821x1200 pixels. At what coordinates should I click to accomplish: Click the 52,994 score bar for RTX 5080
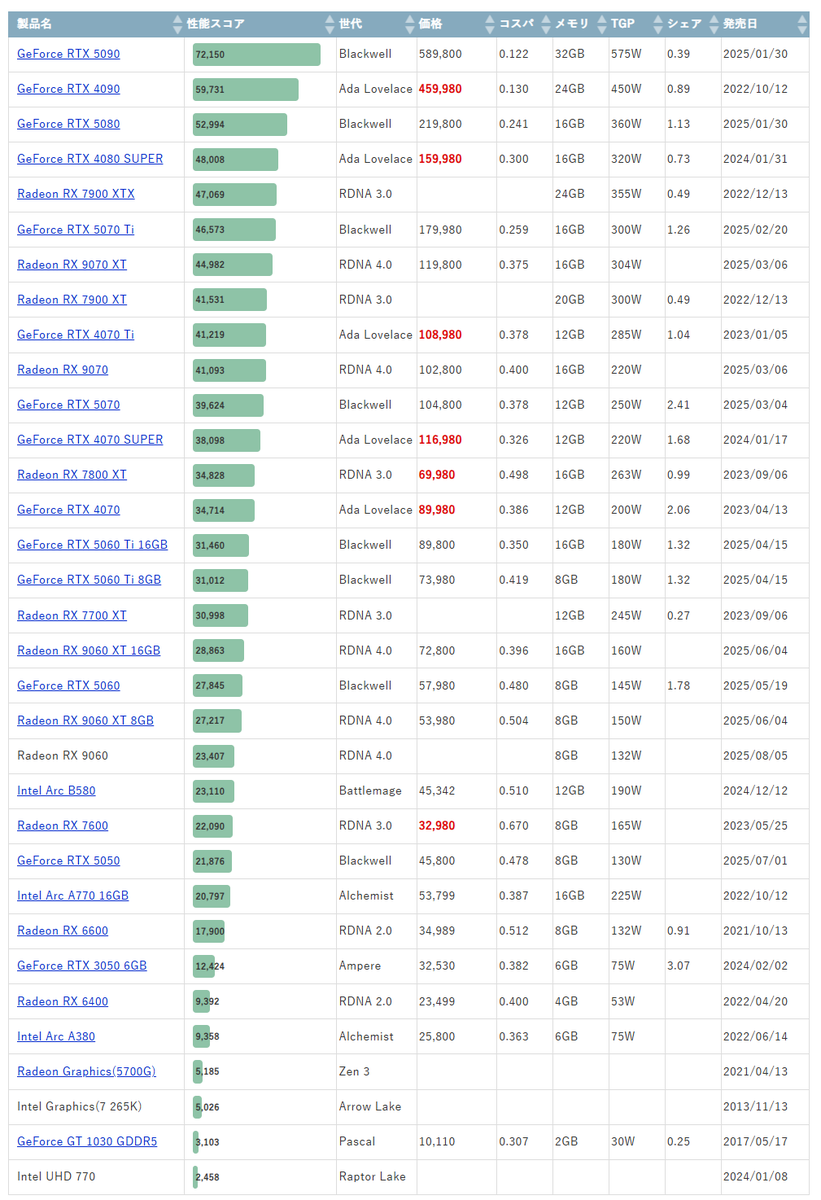[x=240, y=124]
